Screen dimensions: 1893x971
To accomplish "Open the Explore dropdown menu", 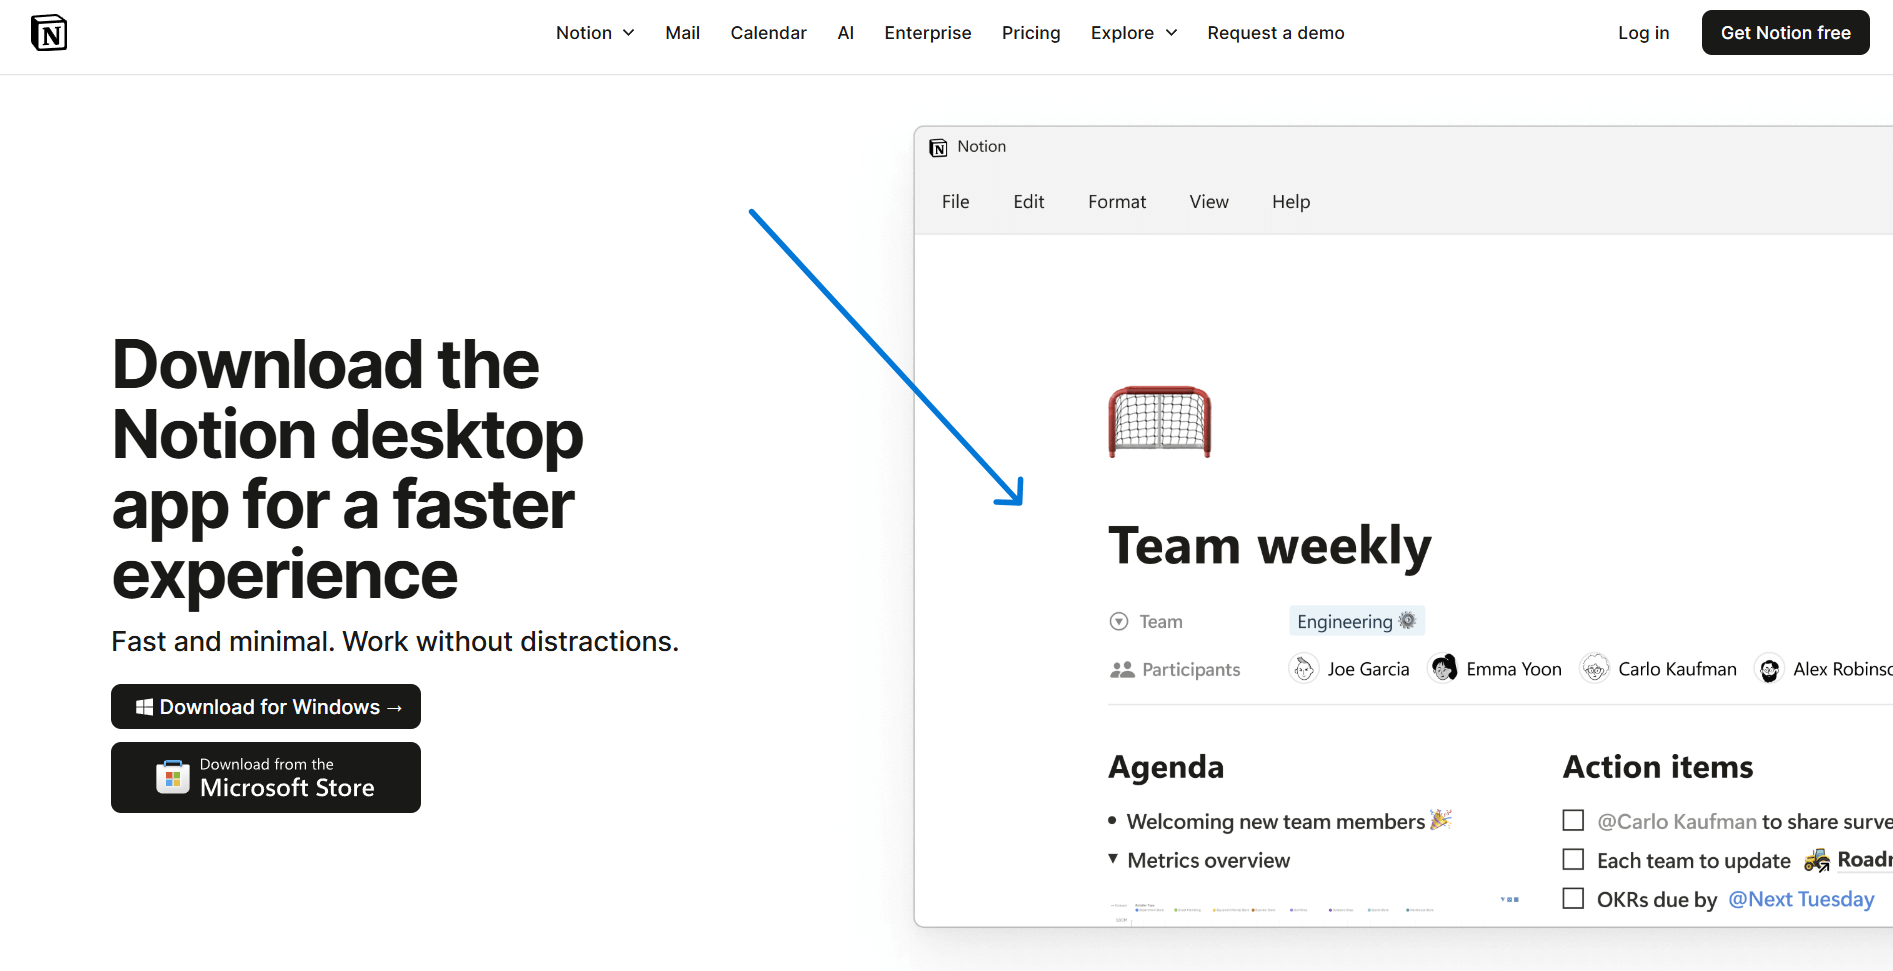I will pyautogui.click(x=1133, y=33).
